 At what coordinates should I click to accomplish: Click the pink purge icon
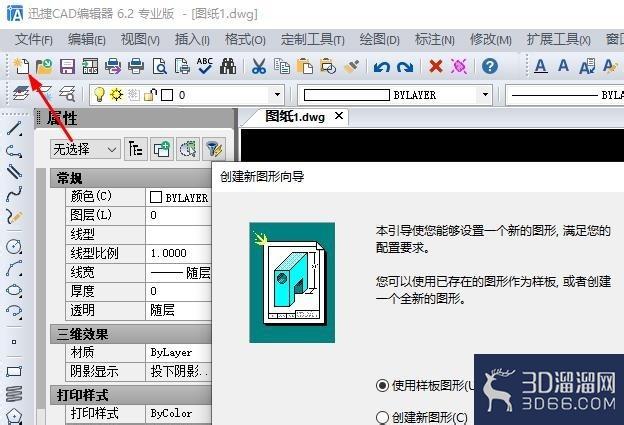click(458, 66)
